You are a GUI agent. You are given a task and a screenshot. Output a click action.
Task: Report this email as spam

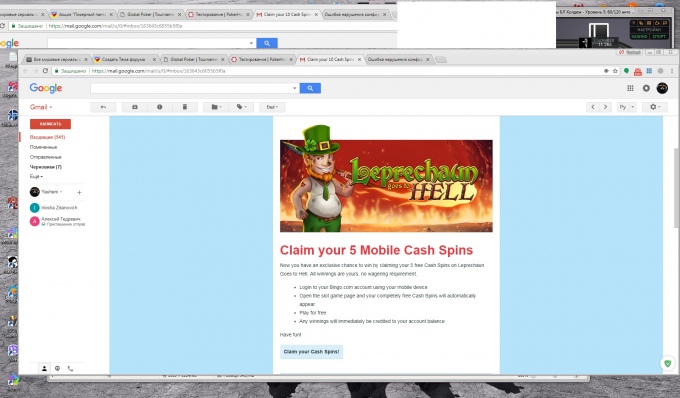tap(160, 107)
